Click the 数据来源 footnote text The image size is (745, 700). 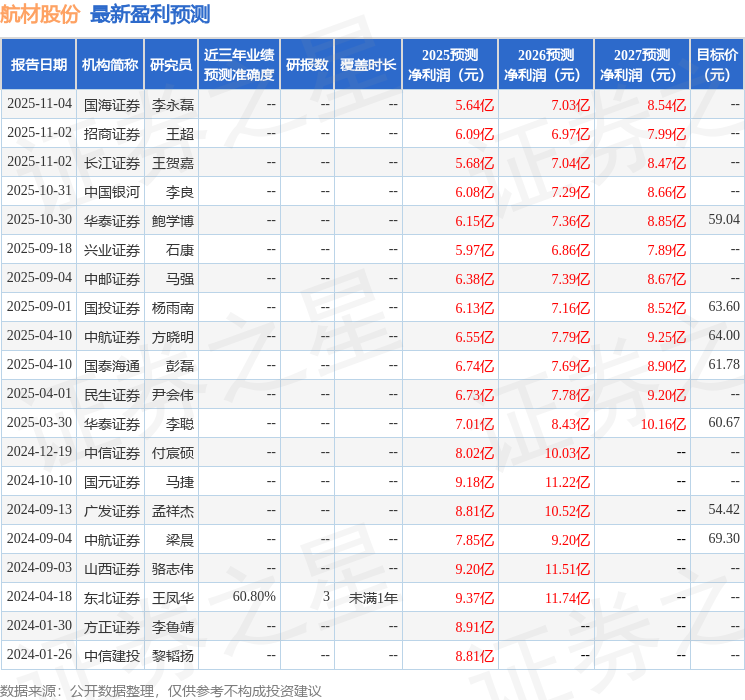pyautogui.click(x=161, y=690)
